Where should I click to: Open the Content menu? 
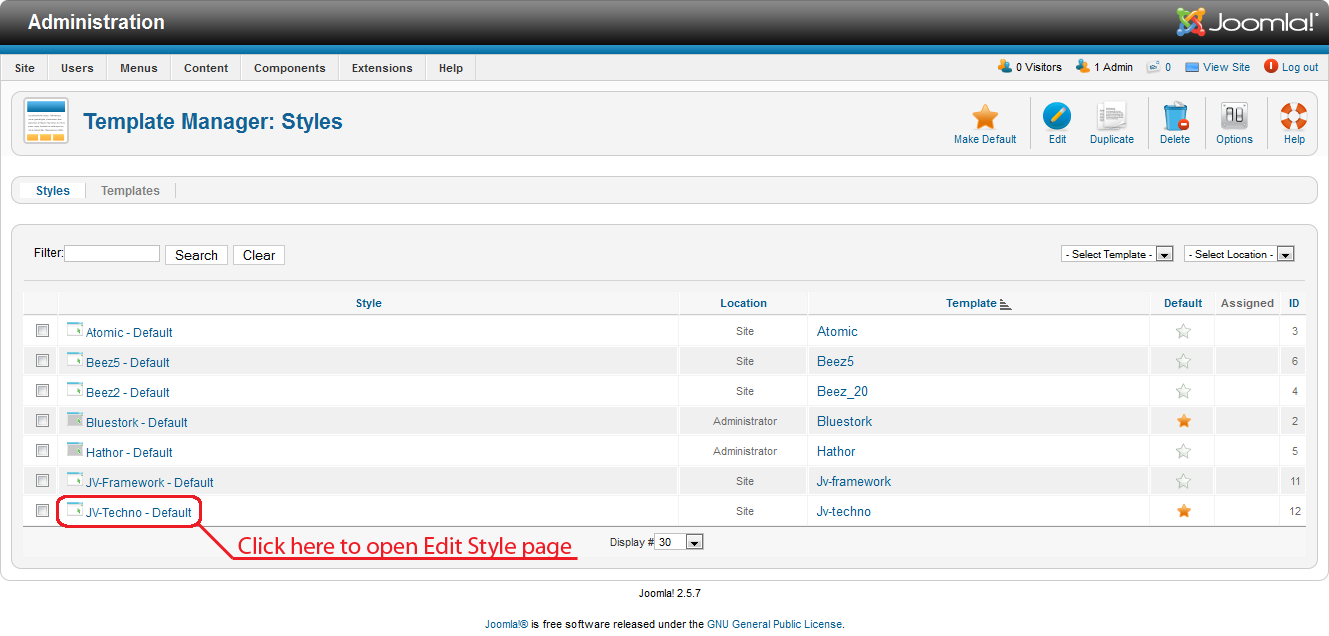[x=206, y=68]
